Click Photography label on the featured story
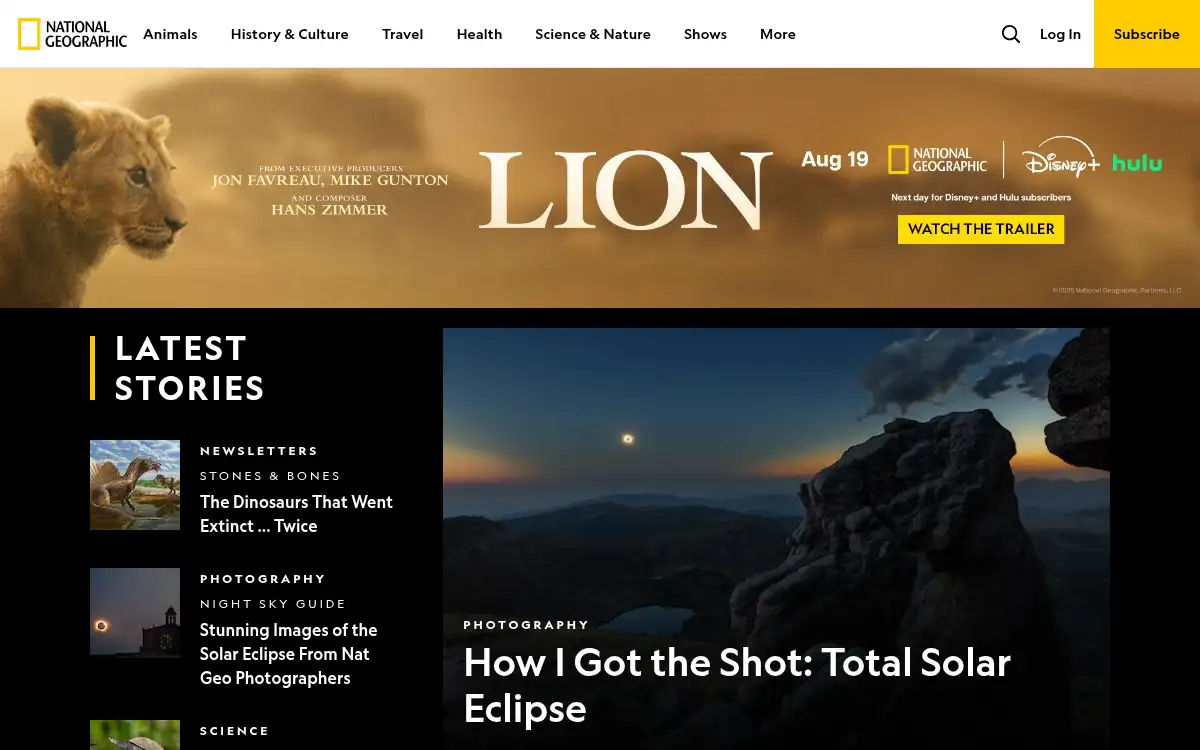Image resolution: width=1200 pixels, height=750 pixels. coord(526,625)
